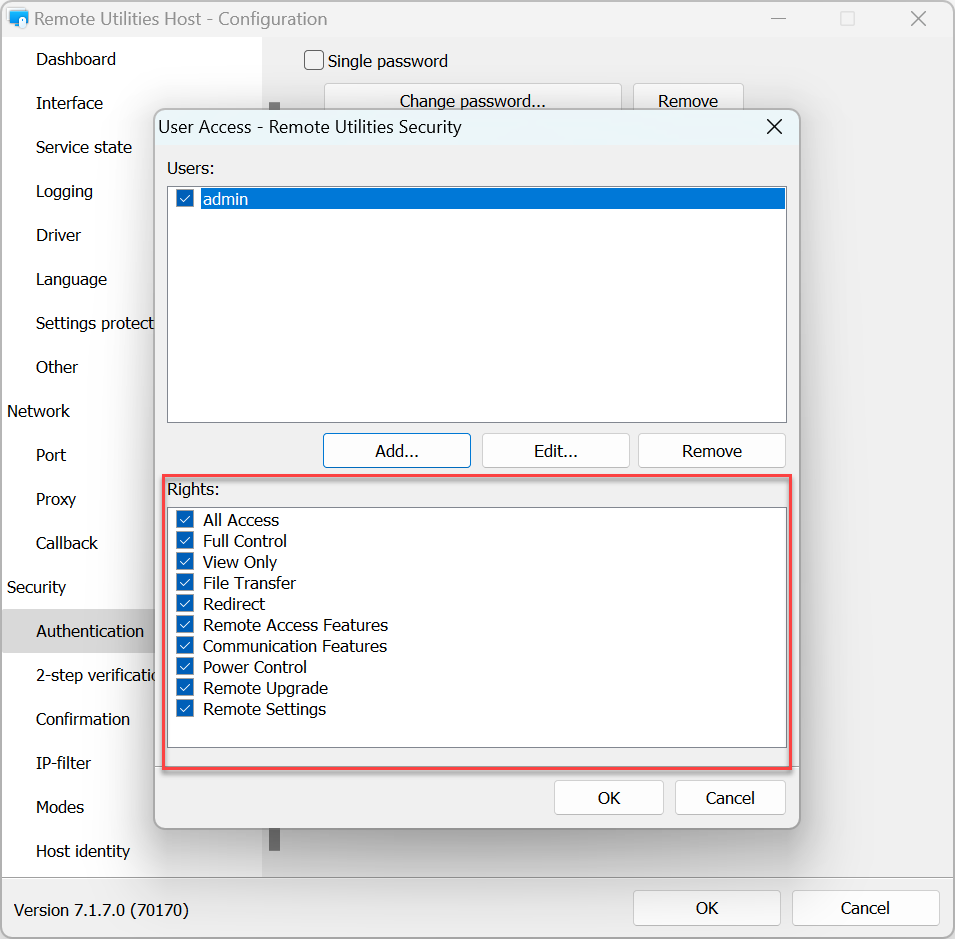955x939 pixels.
Task: Go to the Host identity settings
Action: pos(83,851)
